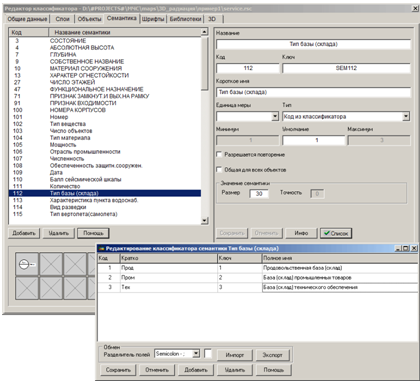Select row Отрасль промышленности
This screenshot has width=420, height=381.
pos(105,152)
